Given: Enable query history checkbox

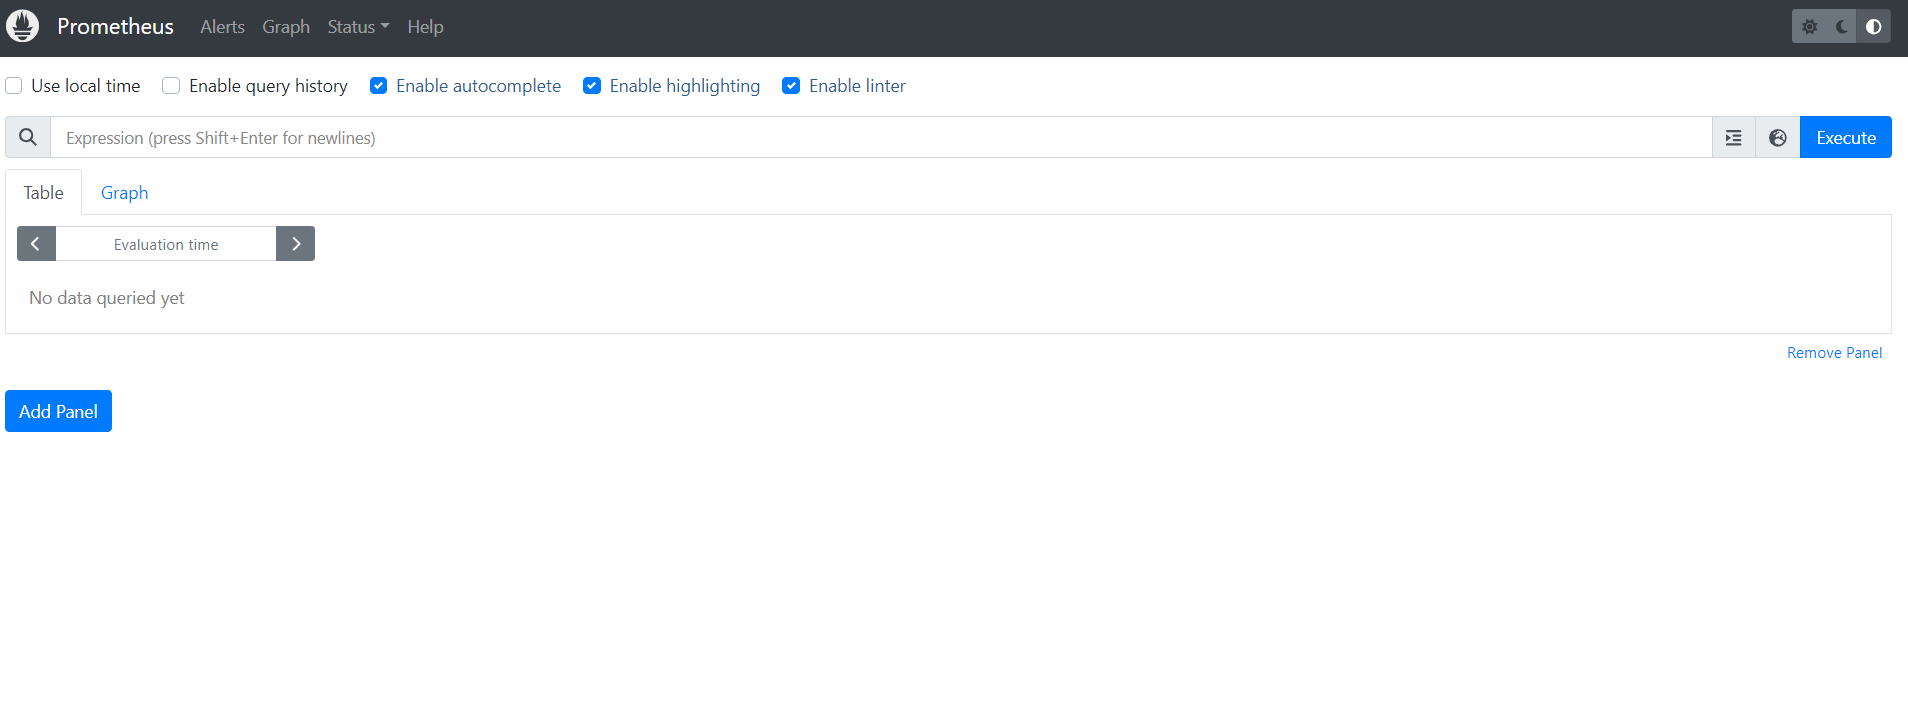Looking at the screenshot, I should point(171,86).
